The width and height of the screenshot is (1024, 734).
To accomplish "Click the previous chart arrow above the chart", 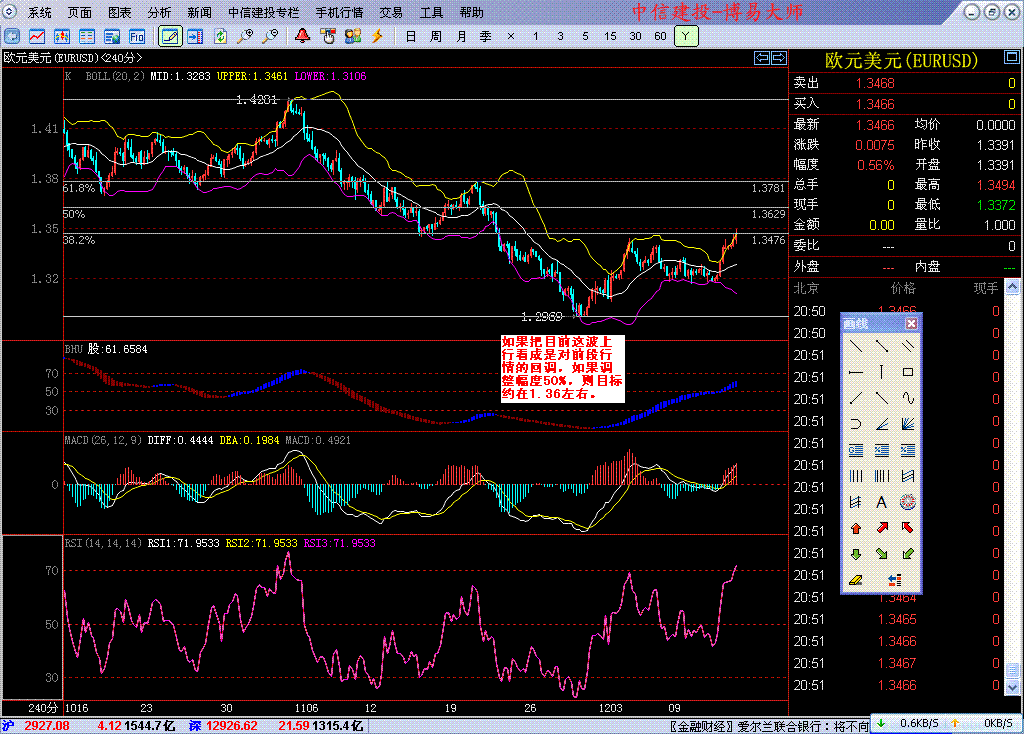I will point(761,58).
